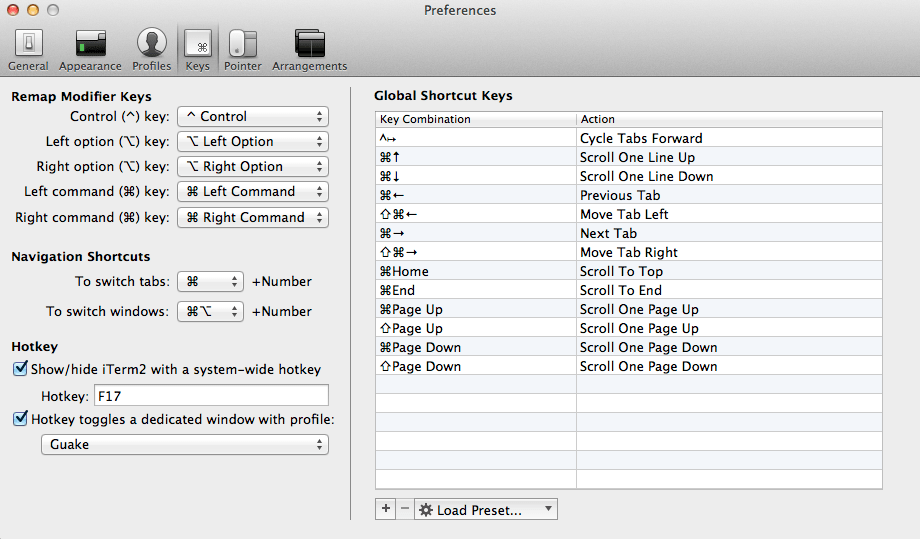Sort by the Key Combination column header
The width and height of the screenshot is (920, 539).
click(x=476, y=119)
